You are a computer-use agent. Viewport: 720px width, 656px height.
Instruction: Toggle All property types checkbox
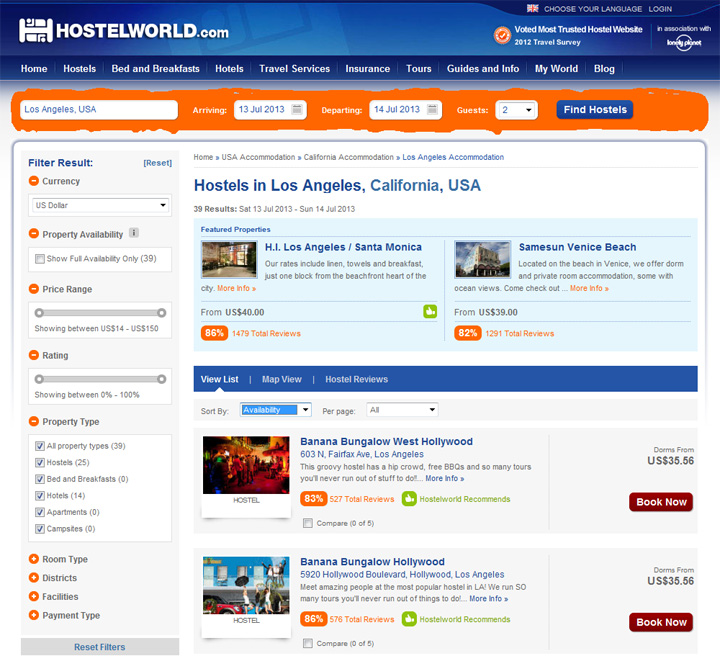tap(40, 446)
